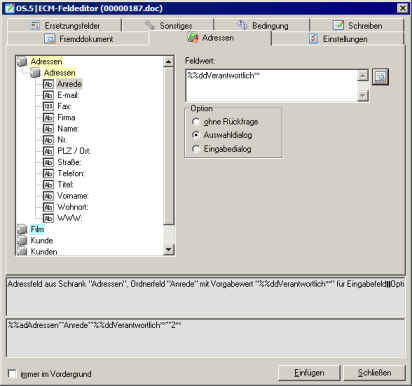Select the Name tree entry

(x=68, y=129)
